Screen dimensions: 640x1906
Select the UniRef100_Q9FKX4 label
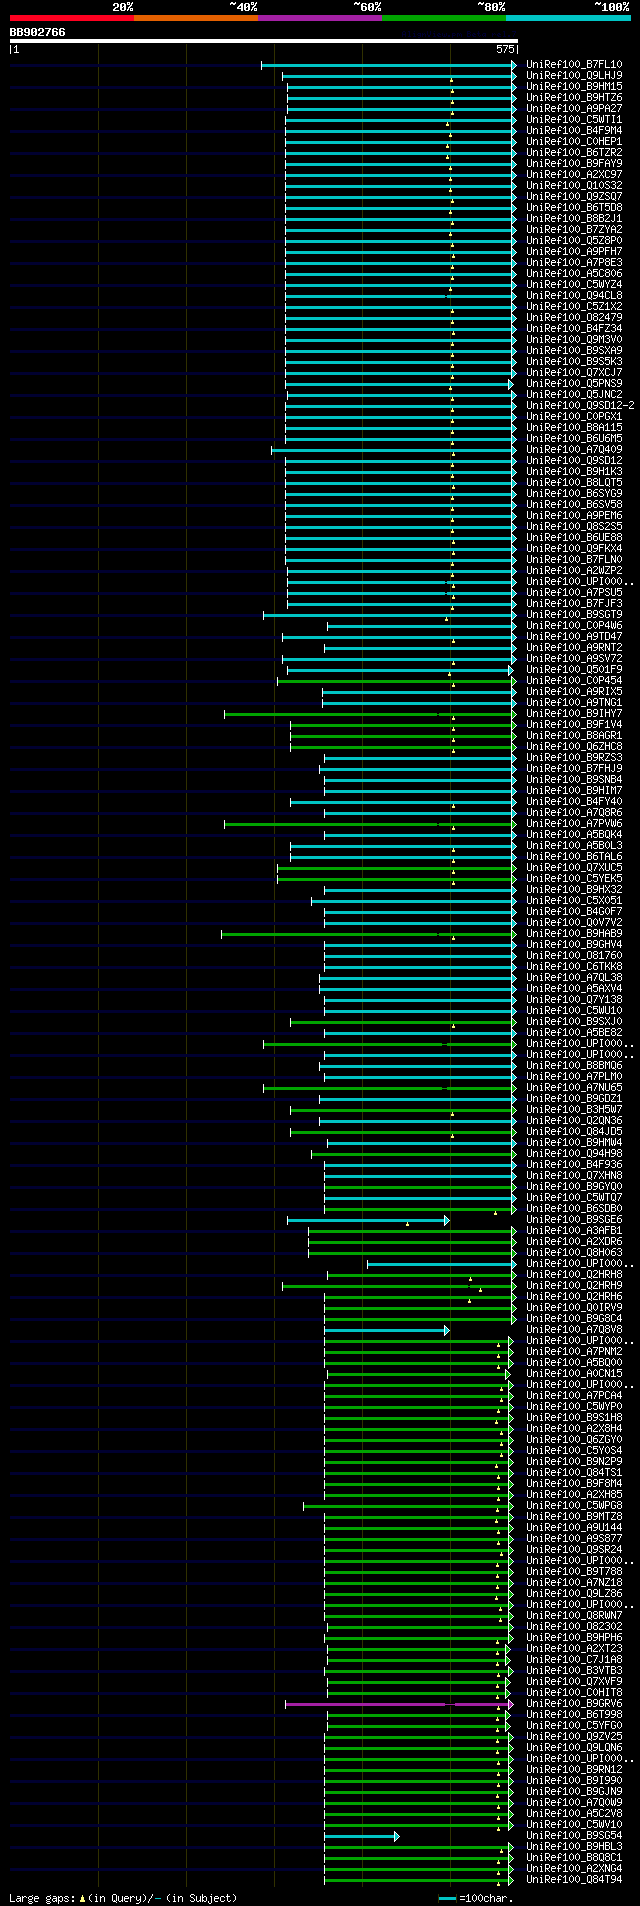tap(574, 549)
